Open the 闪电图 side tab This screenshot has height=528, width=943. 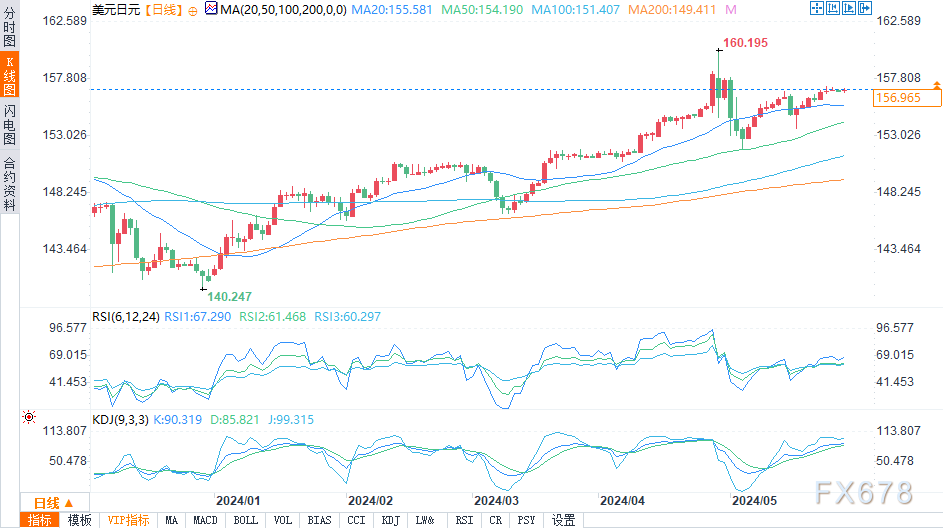tap(10, 124)
